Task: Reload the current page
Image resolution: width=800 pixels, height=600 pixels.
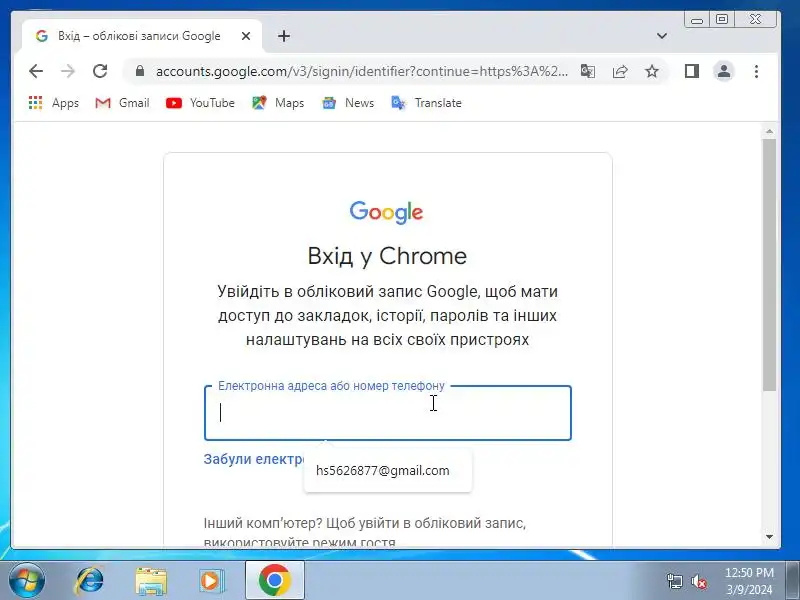Action: (100, 71)
